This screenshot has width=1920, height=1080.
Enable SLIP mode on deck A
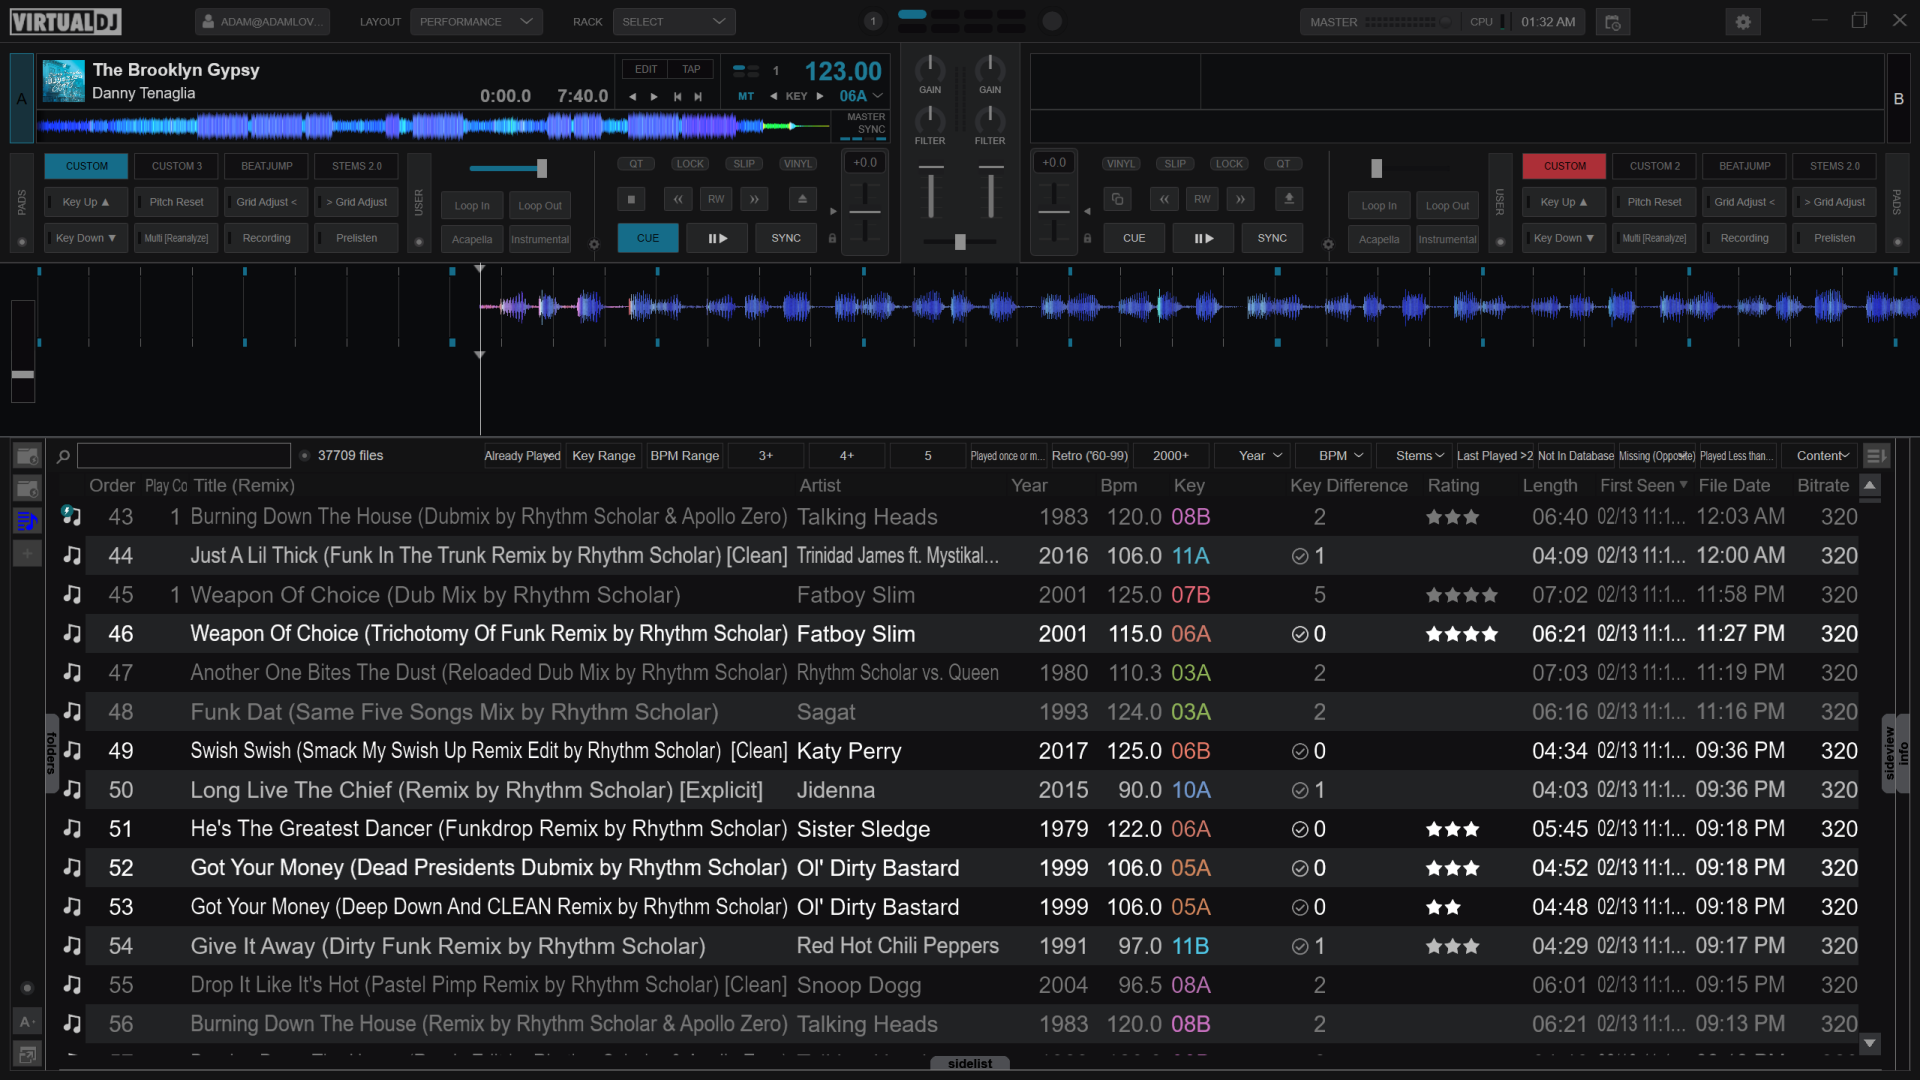[744, 164]
